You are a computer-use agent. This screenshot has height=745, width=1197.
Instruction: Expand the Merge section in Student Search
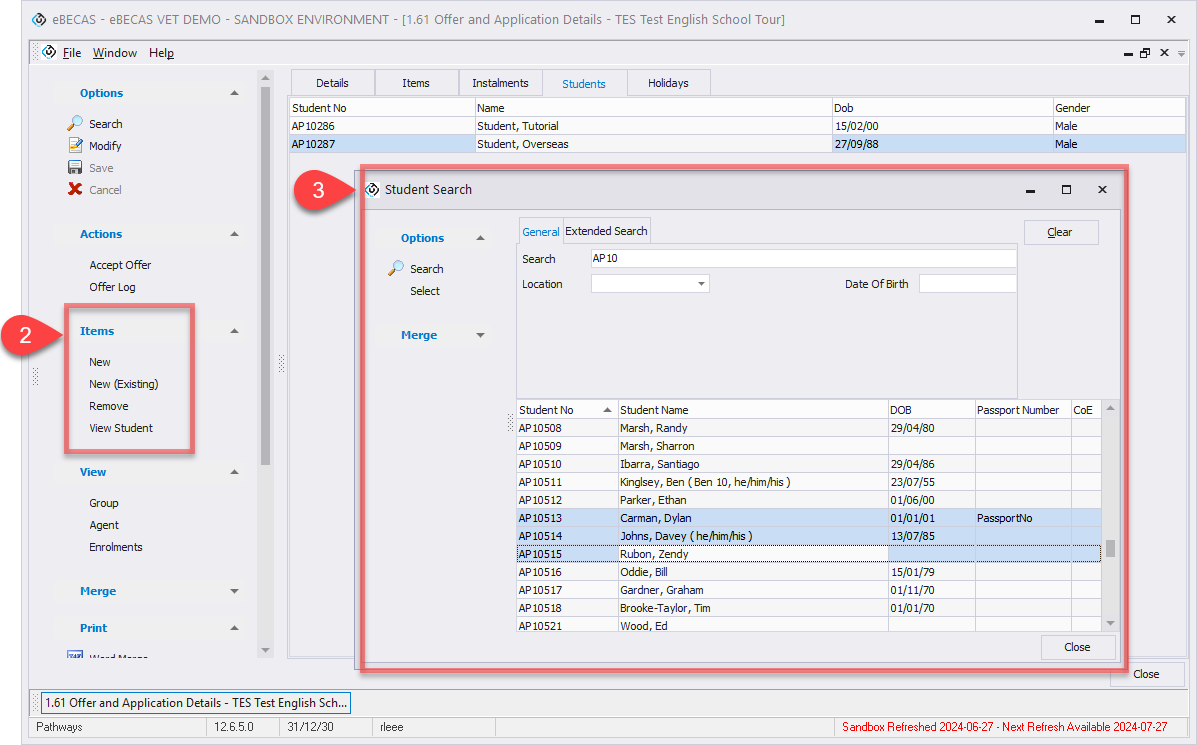pos(480,336)
